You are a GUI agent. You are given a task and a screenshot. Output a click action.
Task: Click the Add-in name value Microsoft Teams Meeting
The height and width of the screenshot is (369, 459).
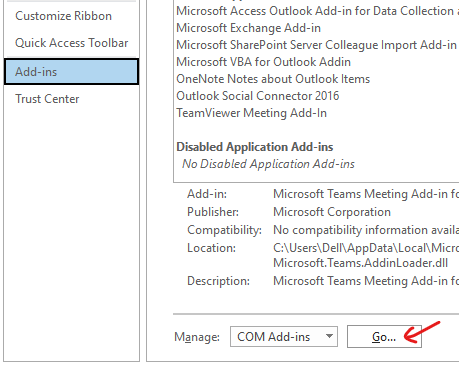coord(366,194)
